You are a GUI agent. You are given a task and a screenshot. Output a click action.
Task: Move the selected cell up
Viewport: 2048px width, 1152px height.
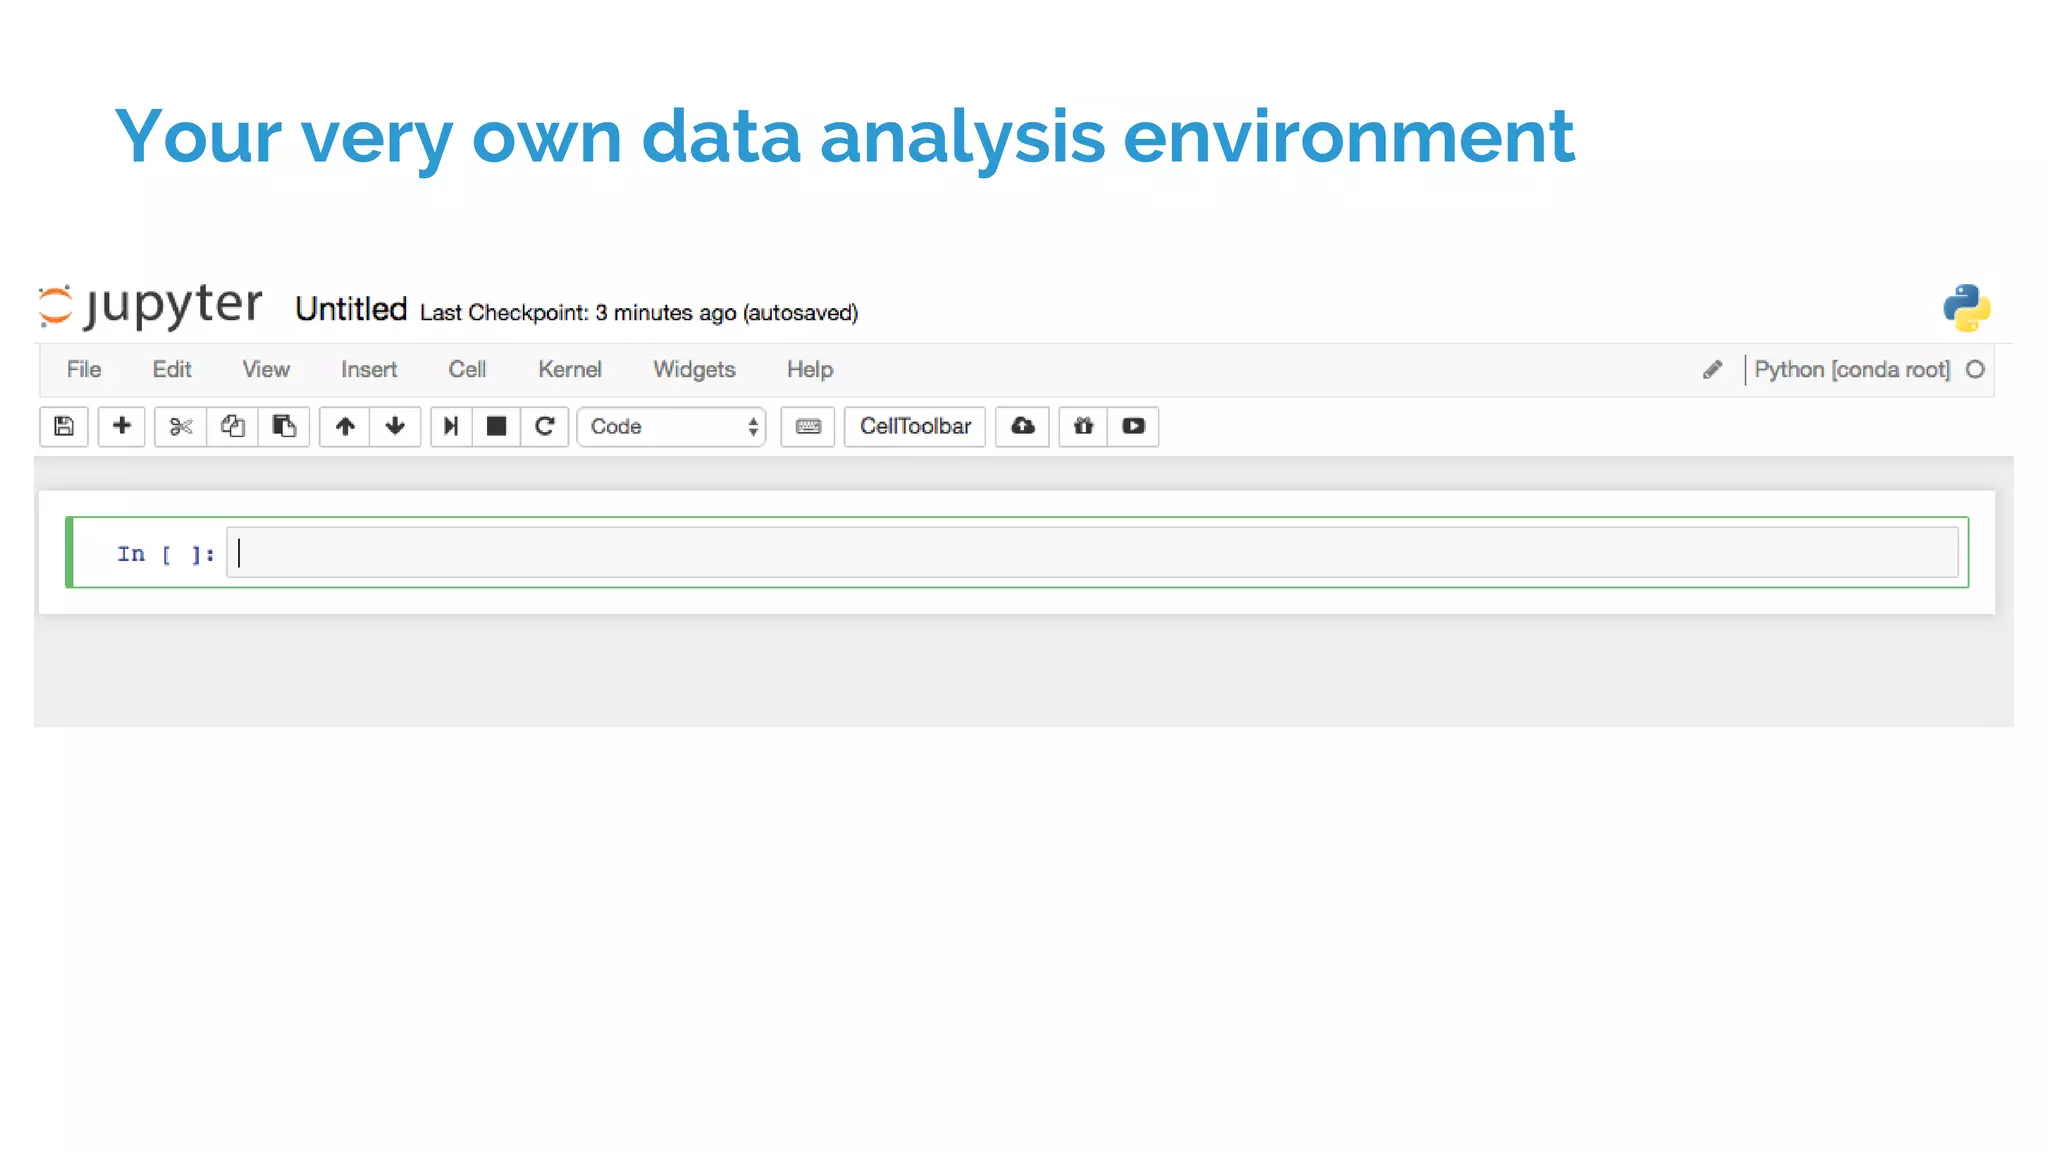[x=345, y=427]
